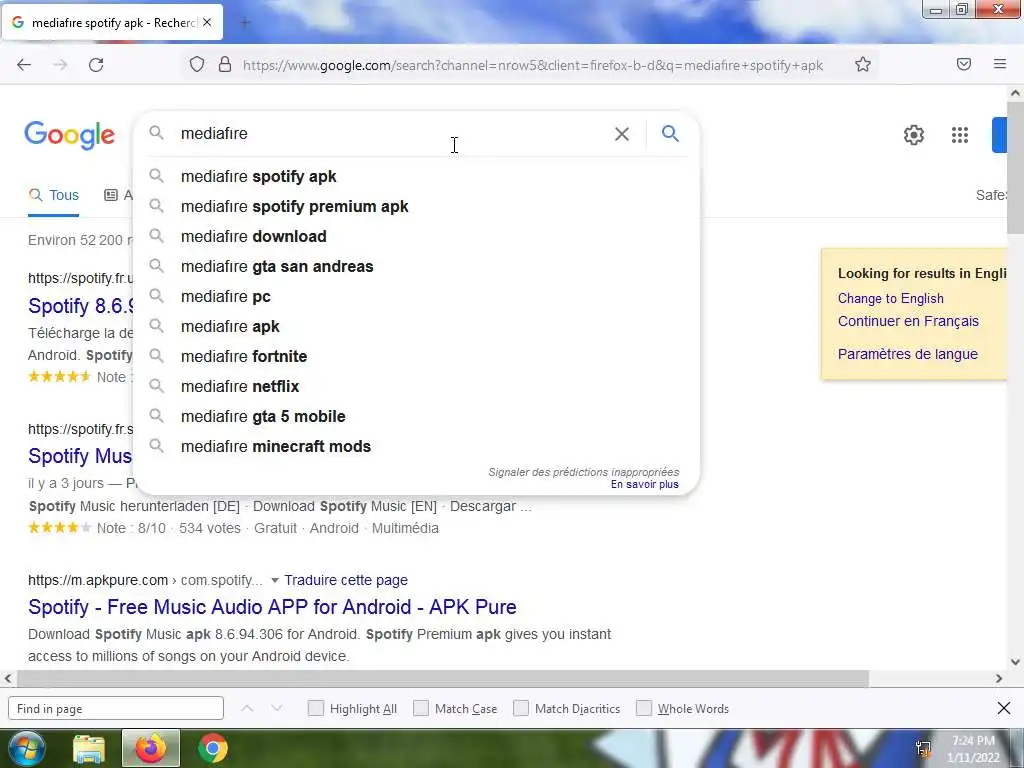Pick the mediafire apk suggestion
Viewport: 1024px width, 768px height.
coord(417,327)
